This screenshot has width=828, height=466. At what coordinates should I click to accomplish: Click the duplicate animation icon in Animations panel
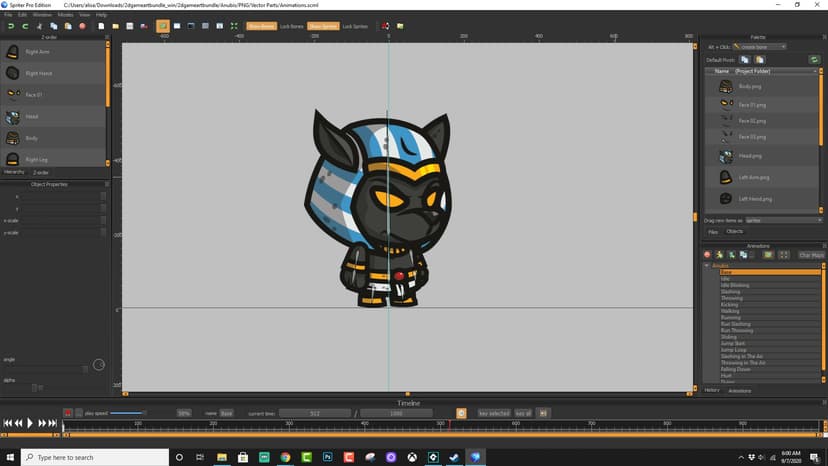pos(744,255)
